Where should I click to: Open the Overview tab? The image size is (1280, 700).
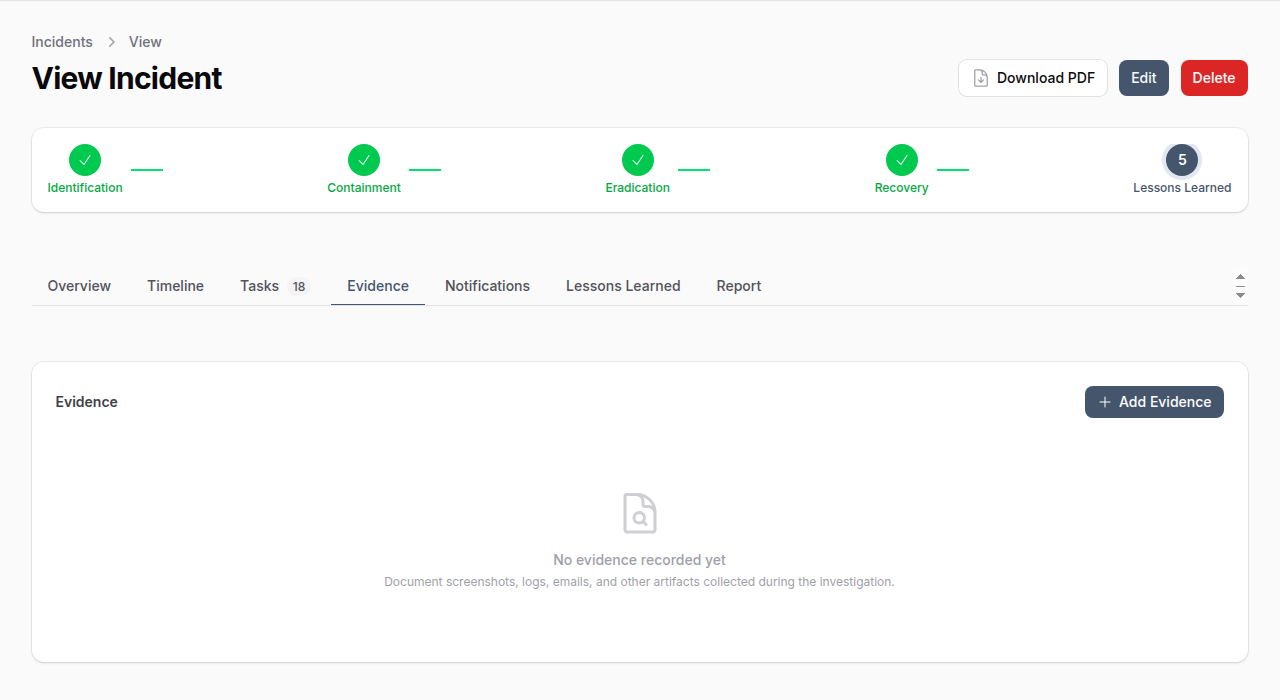(x=79, y=286)
